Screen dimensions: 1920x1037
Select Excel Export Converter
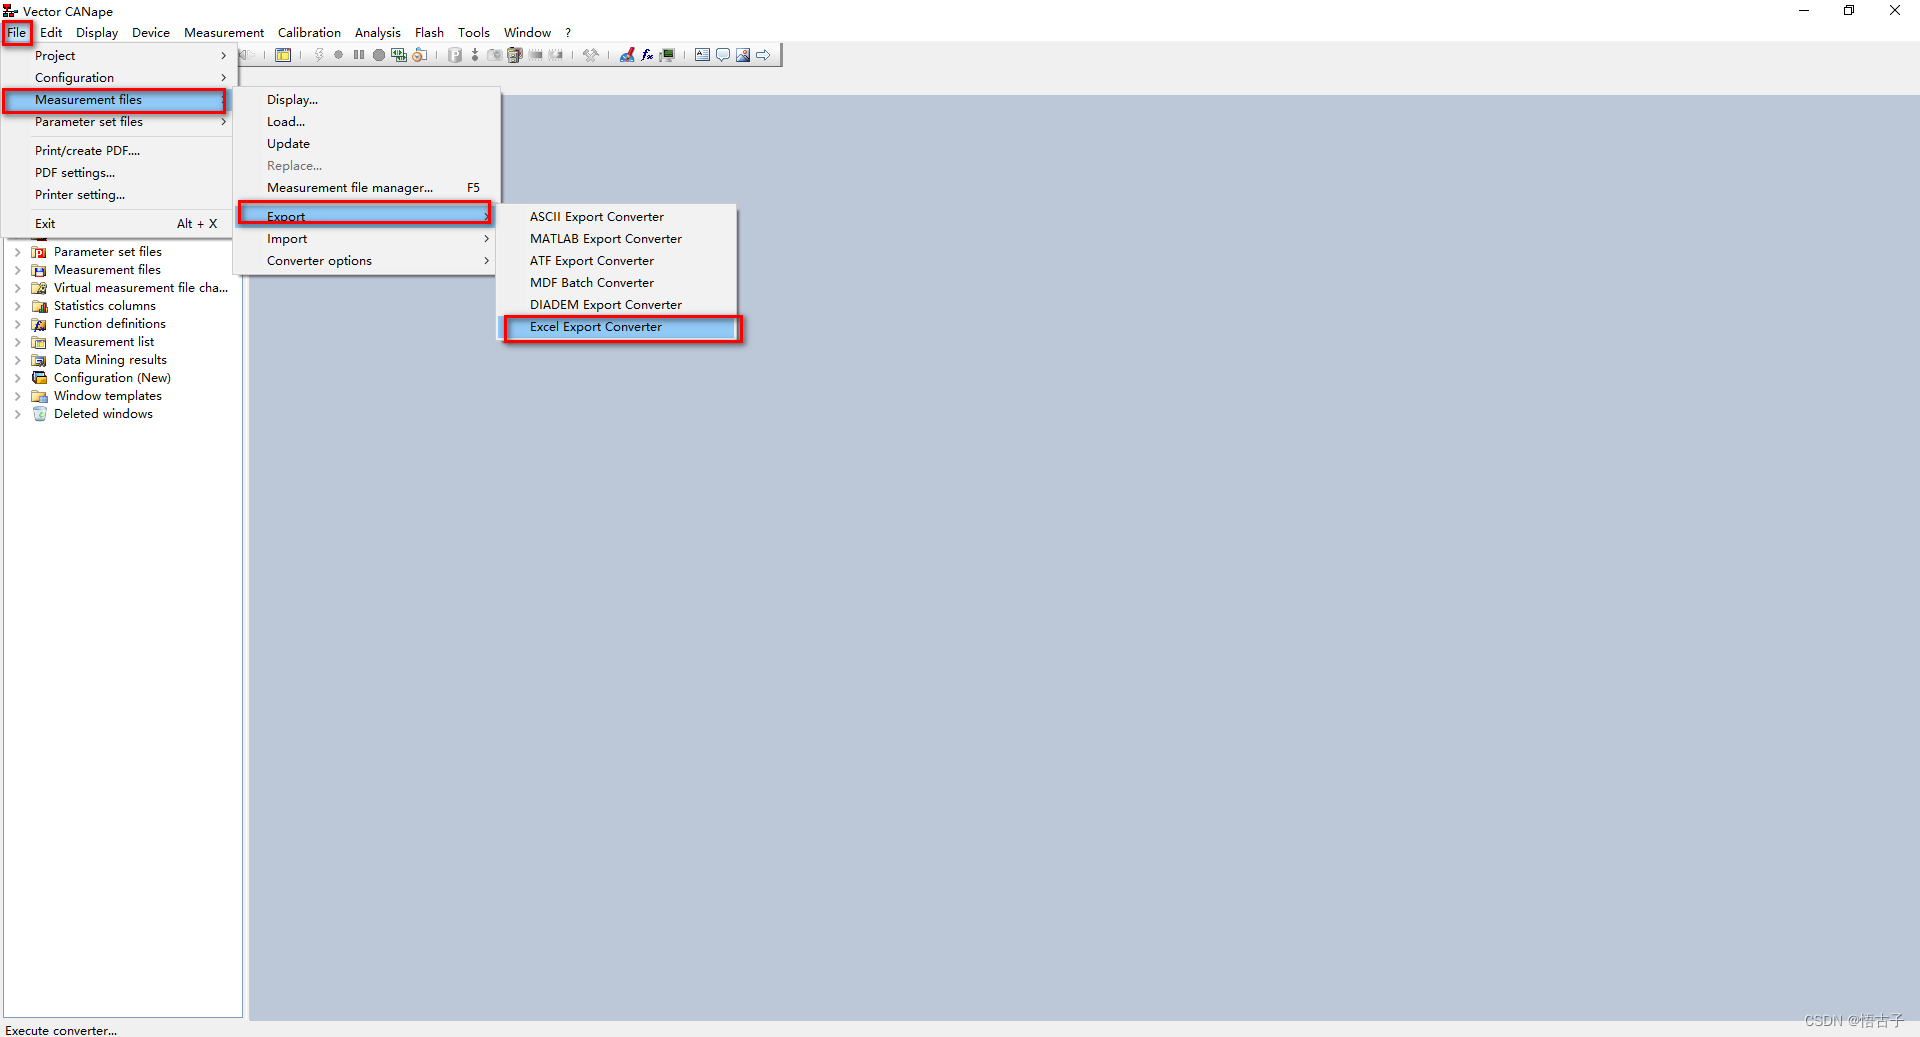pyautogui.click(x=617, y=327)
